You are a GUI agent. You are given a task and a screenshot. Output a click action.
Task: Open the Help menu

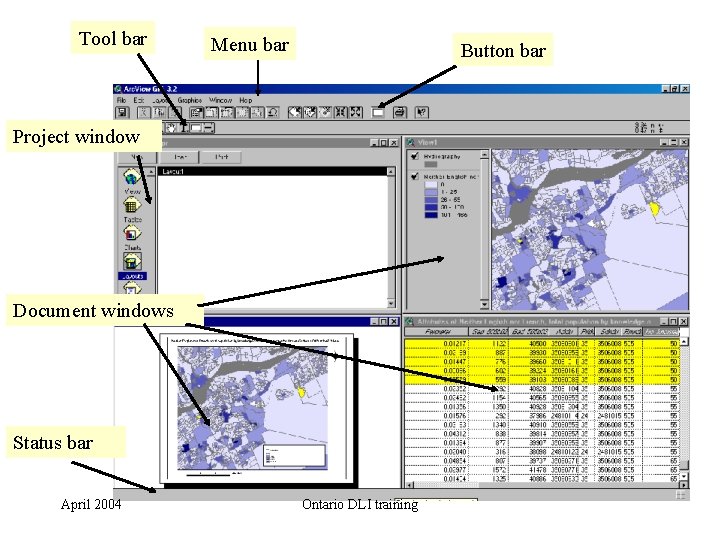[x=246, y=100]
